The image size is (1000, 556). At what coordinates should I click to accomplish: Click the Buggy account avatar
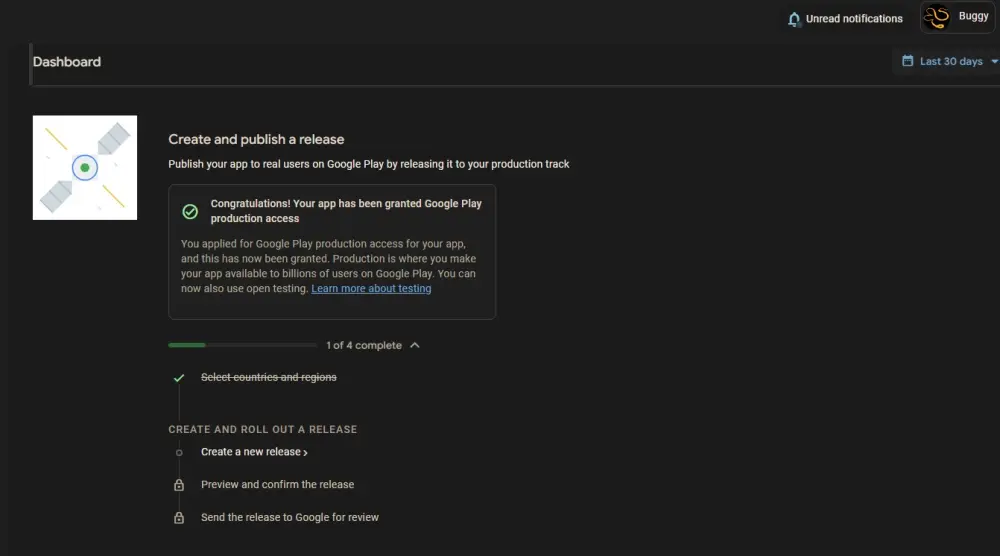937,17
